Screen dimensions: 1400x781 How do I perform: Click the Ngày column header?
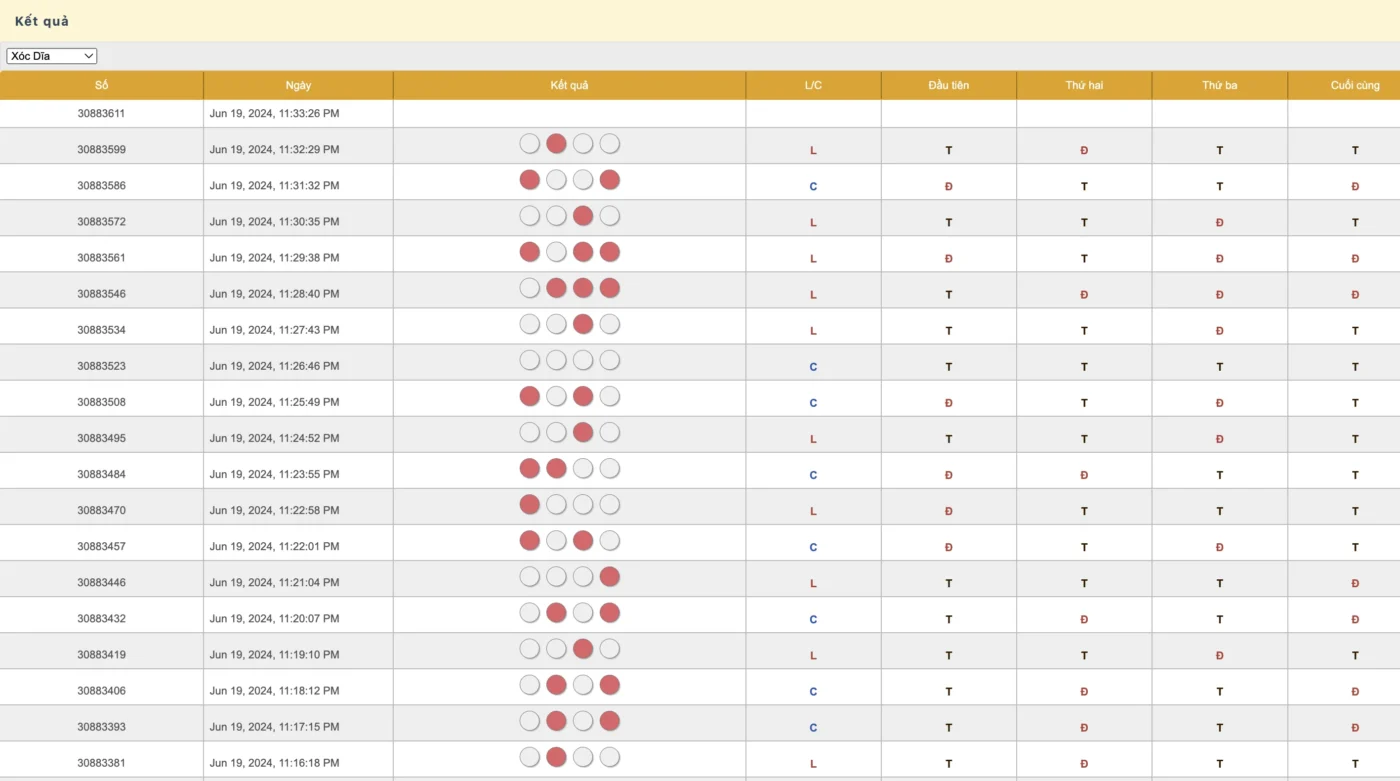tap(298, 85)
